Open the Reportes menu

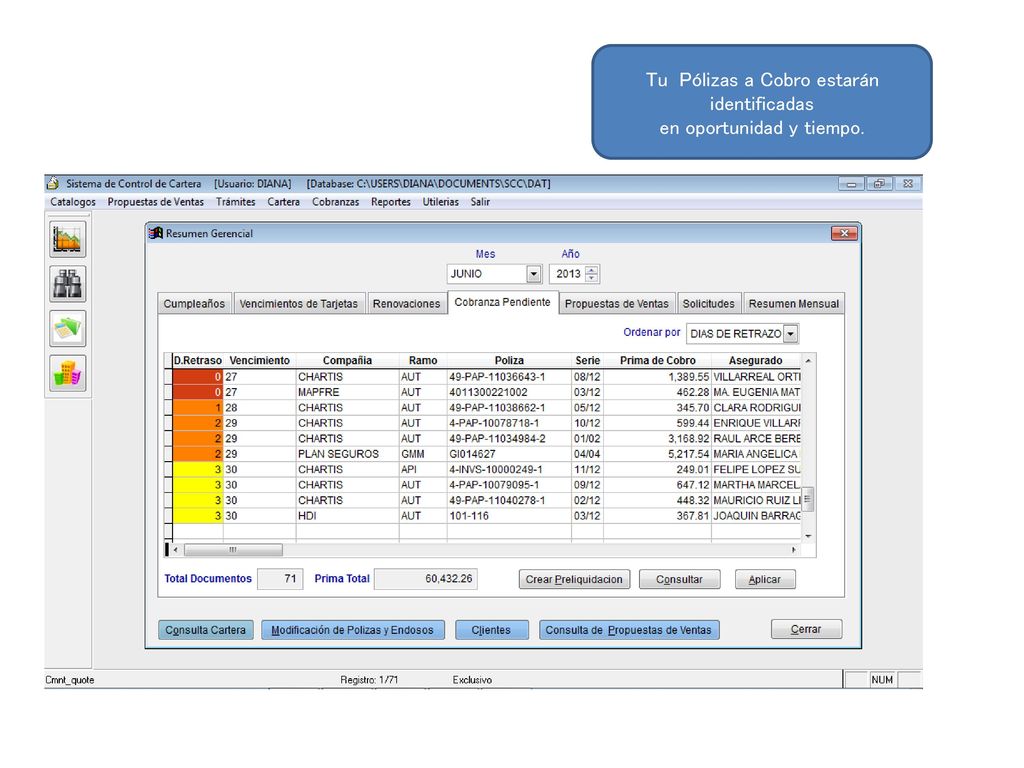(x=391, y=202)
